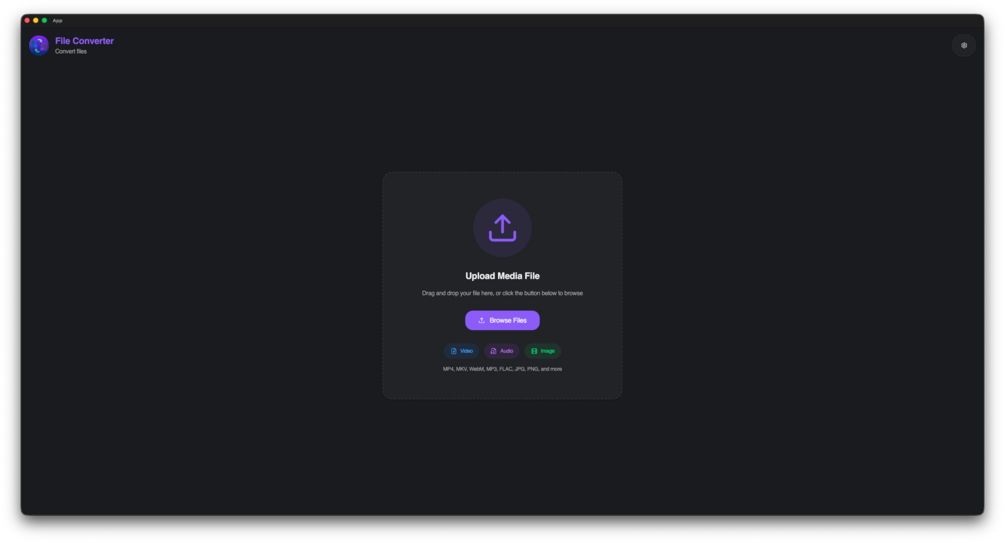Viewport: 1005px width, 543px height.
Task: Click the supported formats list MP4, MKV, WebM
Action: [x=502, y=369]
